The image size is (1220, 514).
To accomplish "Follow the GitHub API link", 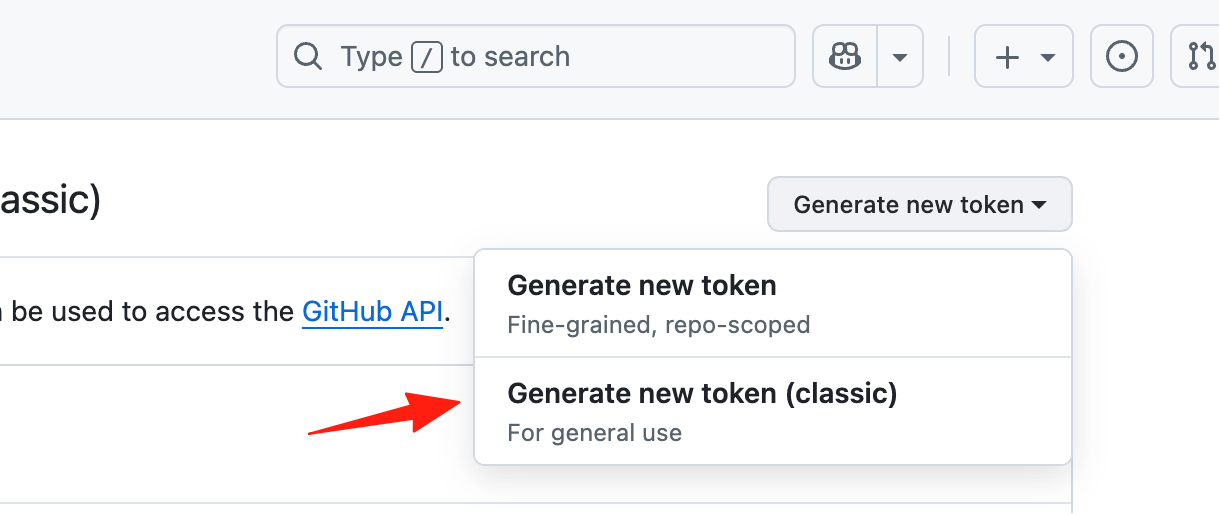I will point(372,311).
